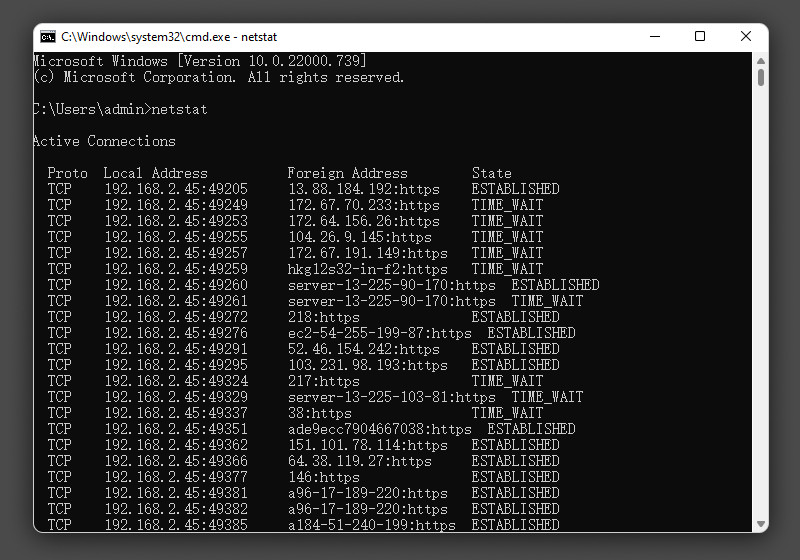The height and width of the screenshot is (560, 800).
Task: Click foreign address 172.64.156.26:https
Action: (x=364, y=221)
